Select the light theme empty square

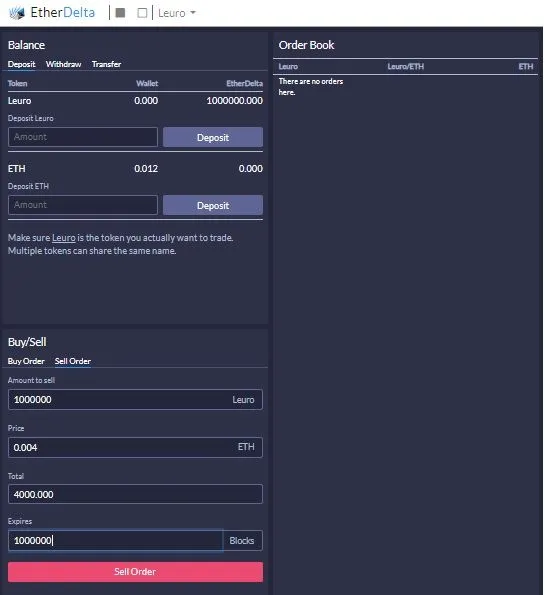[142, 13]
